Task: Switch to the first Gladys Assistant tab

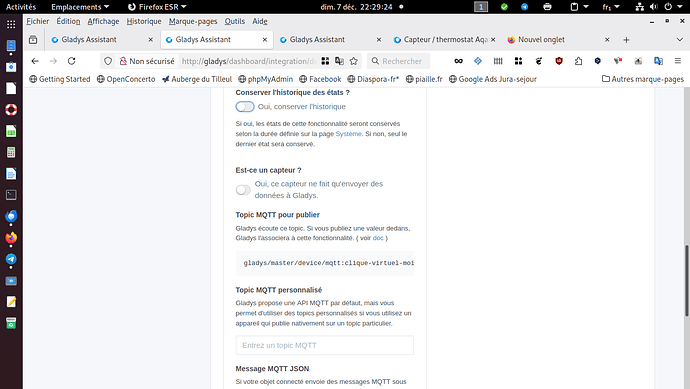Action: [102, 40]
